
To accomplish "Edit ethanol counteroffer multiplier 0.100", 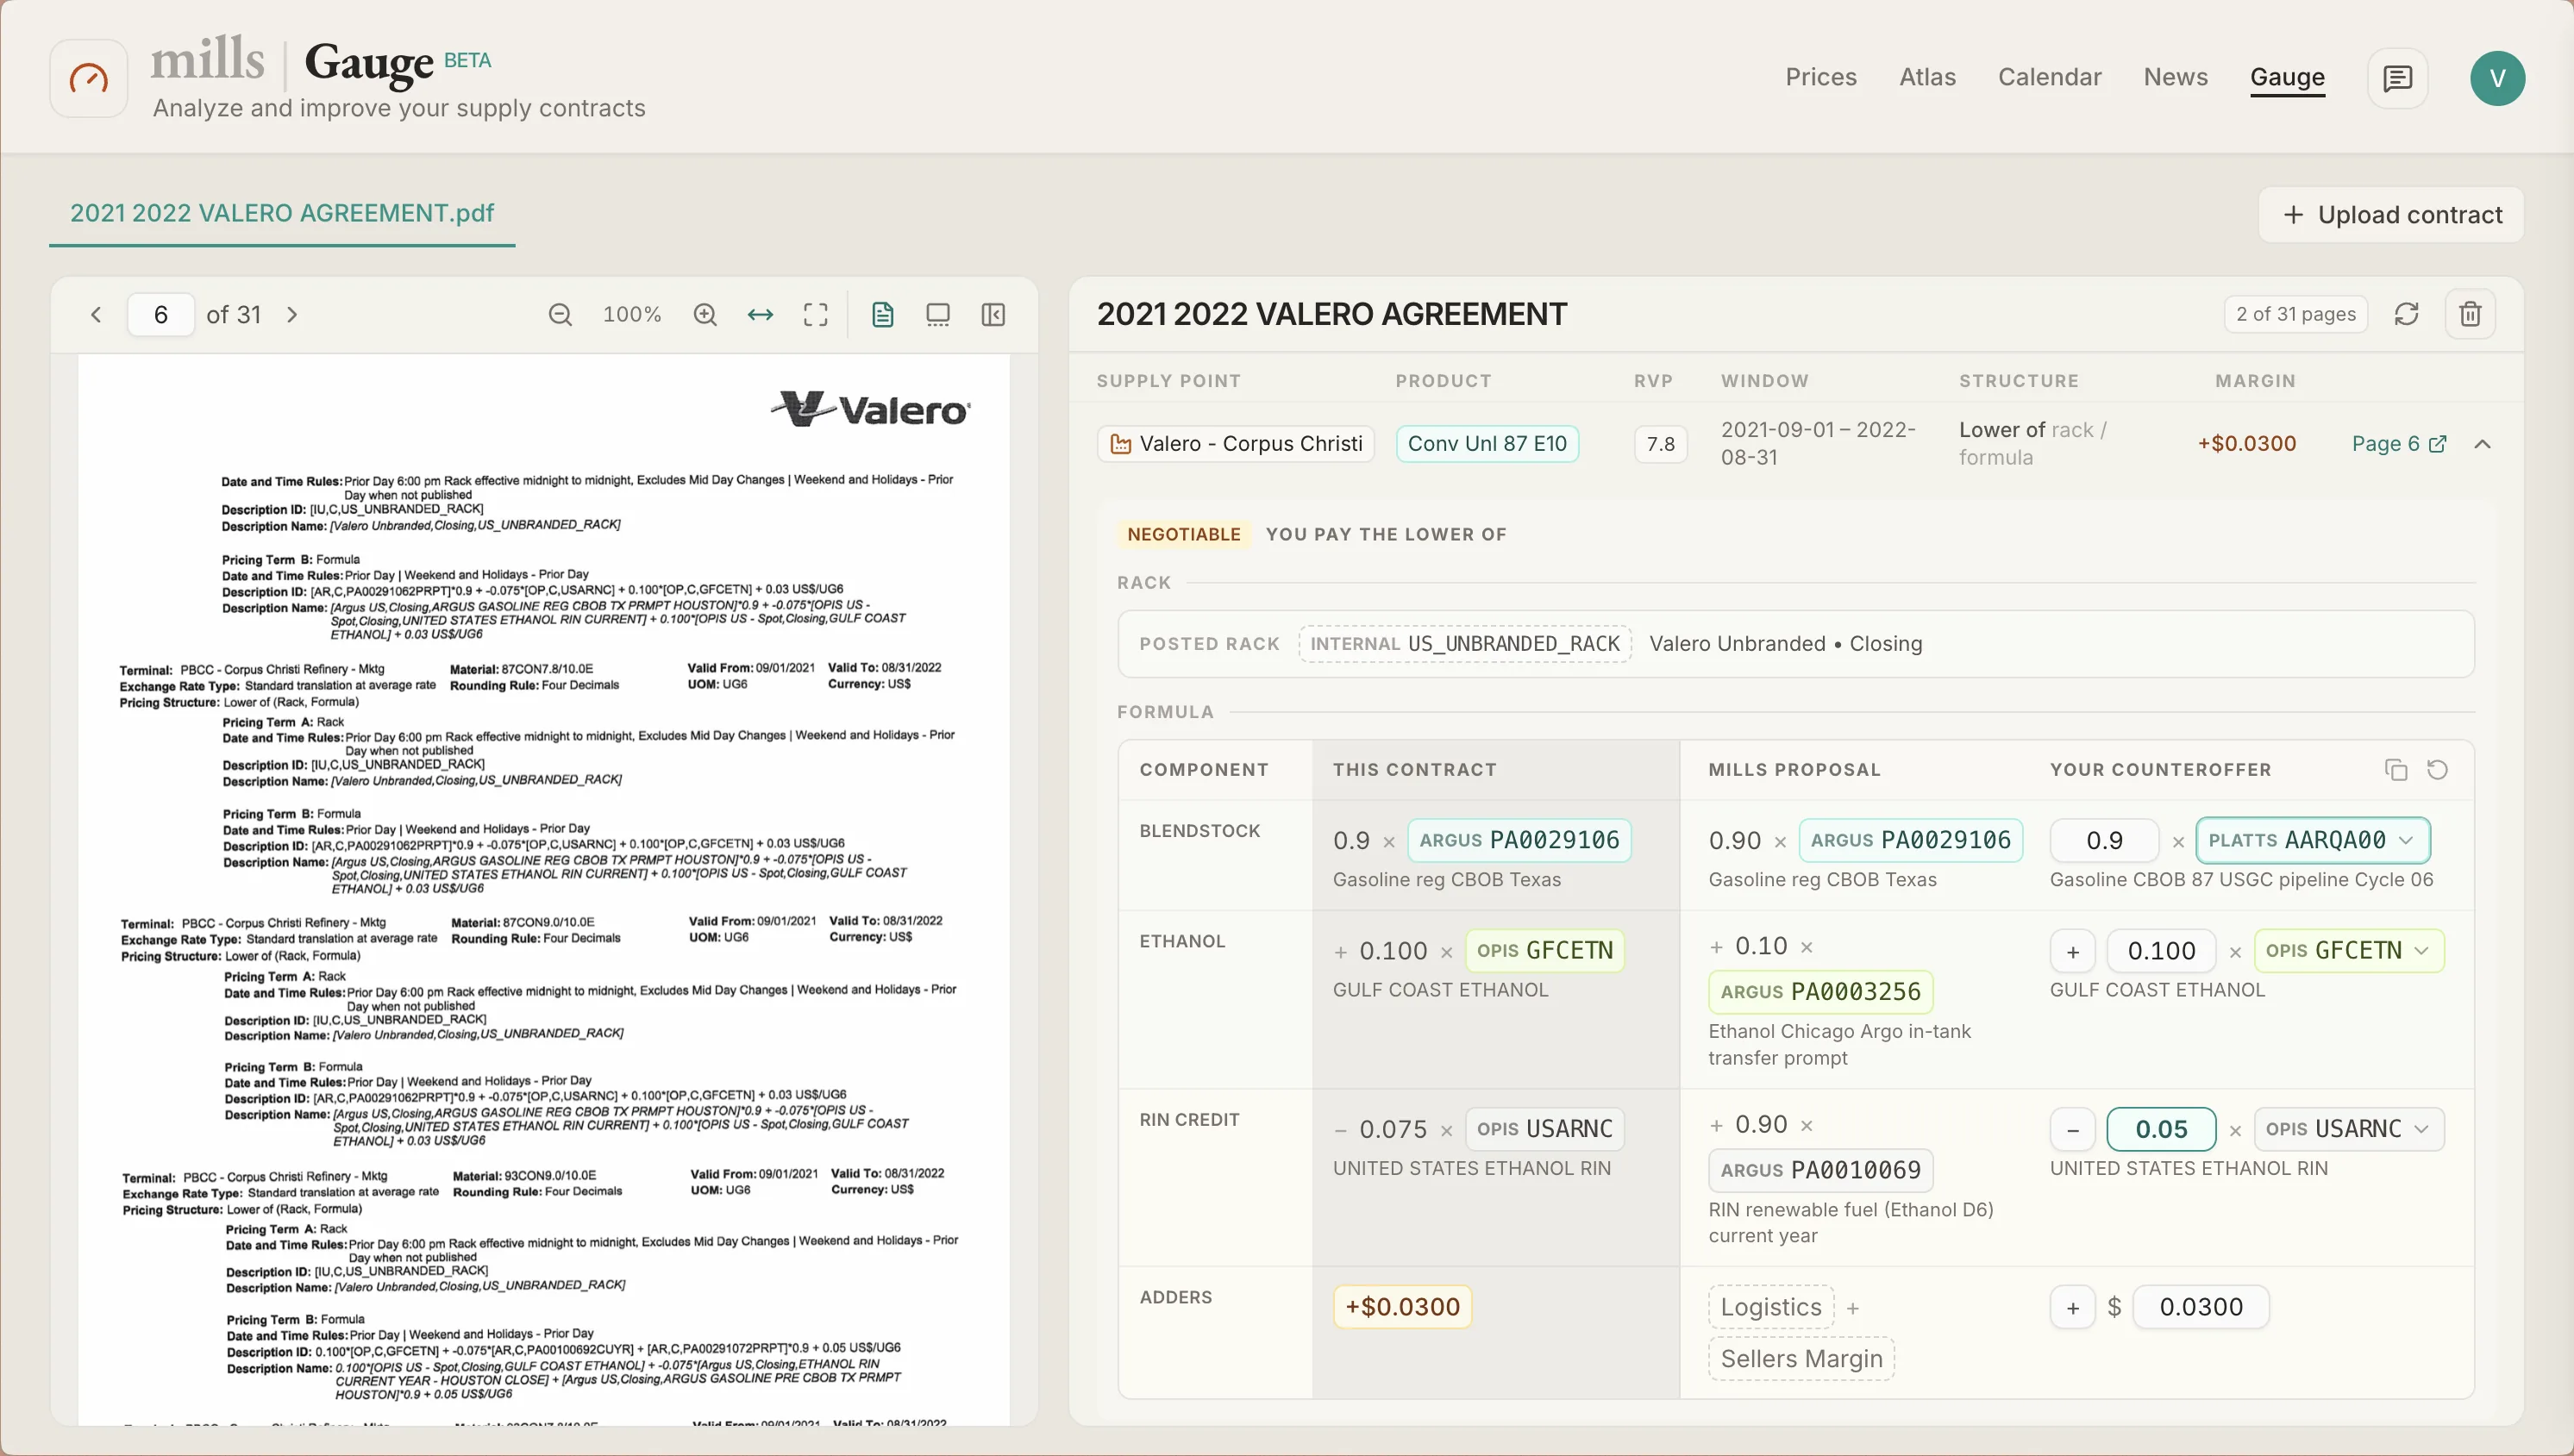I will click(2161, 951).
